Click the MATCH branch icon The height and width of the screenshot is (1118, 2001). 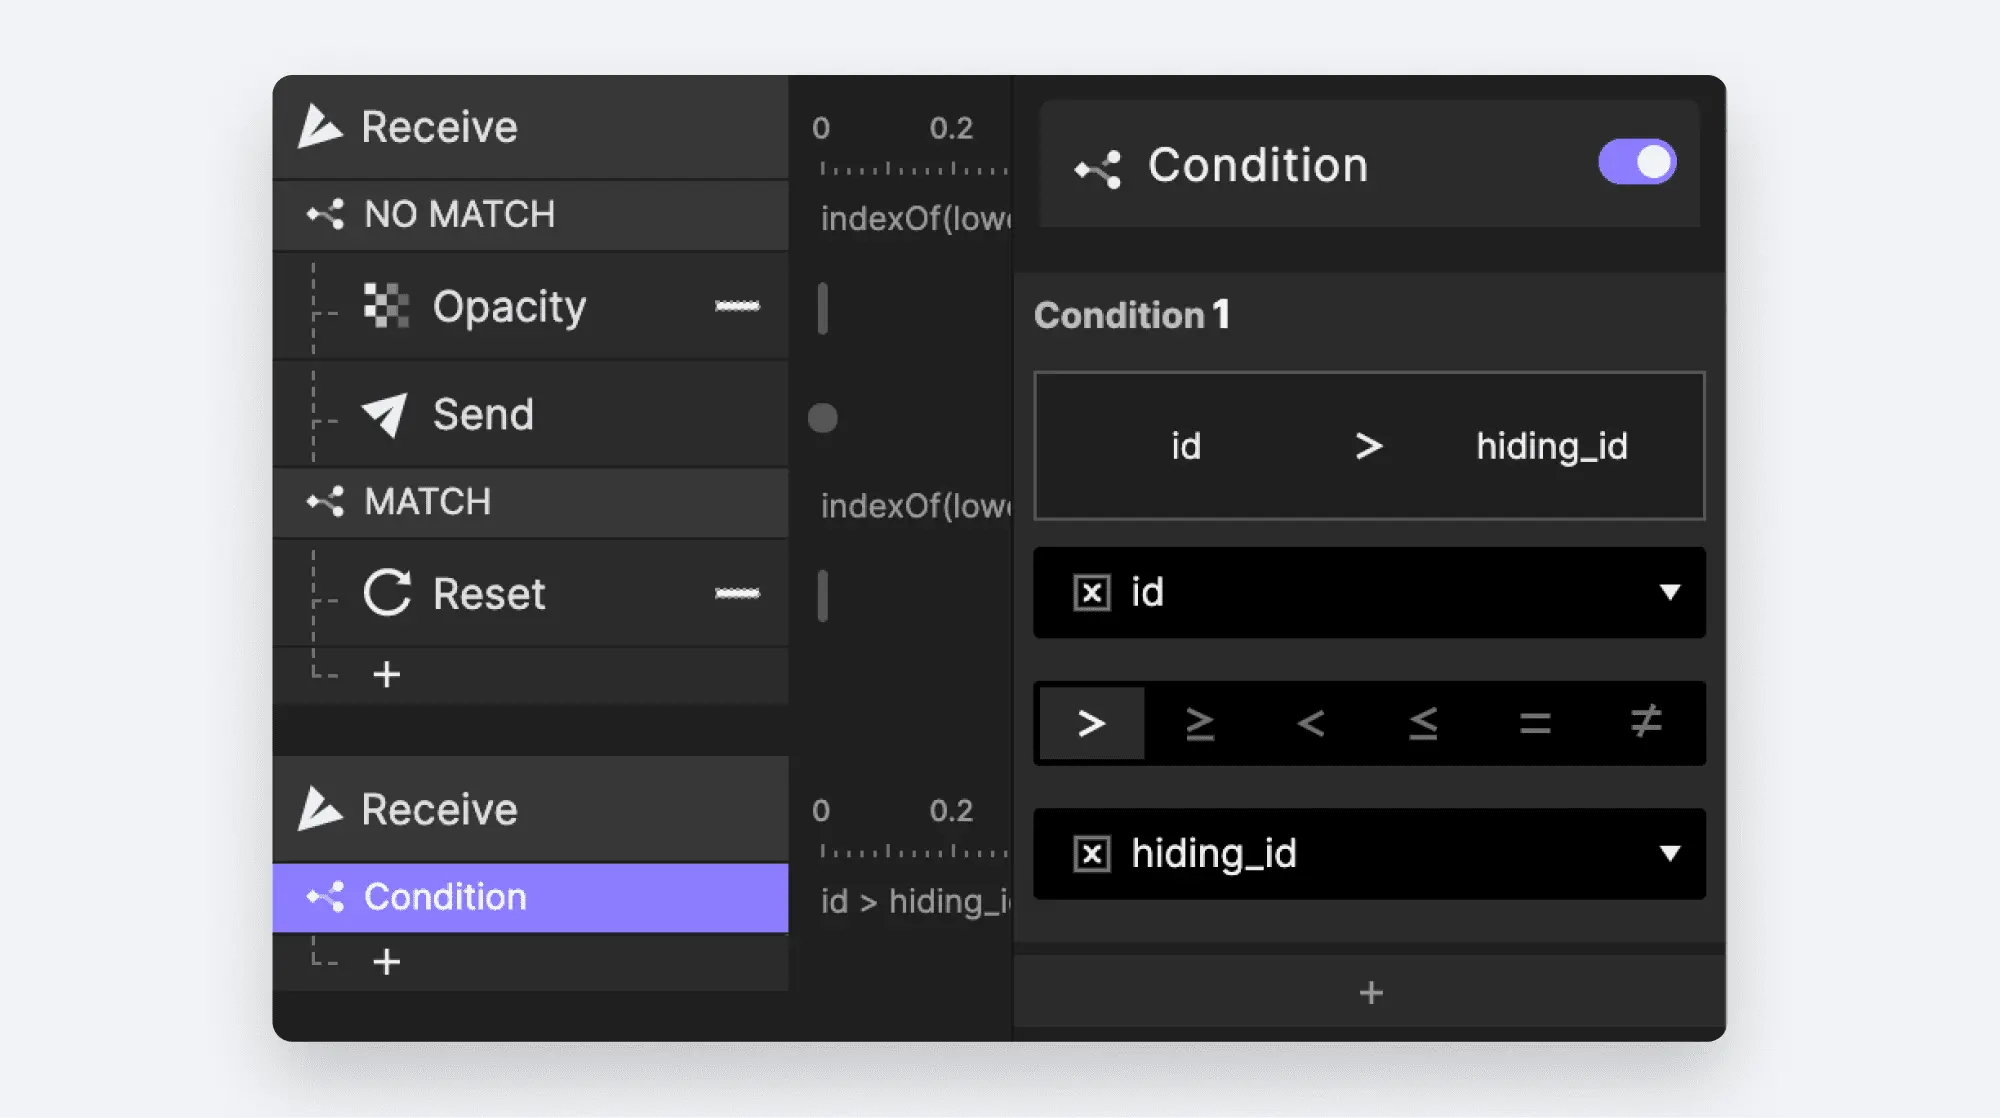point(326,502)
